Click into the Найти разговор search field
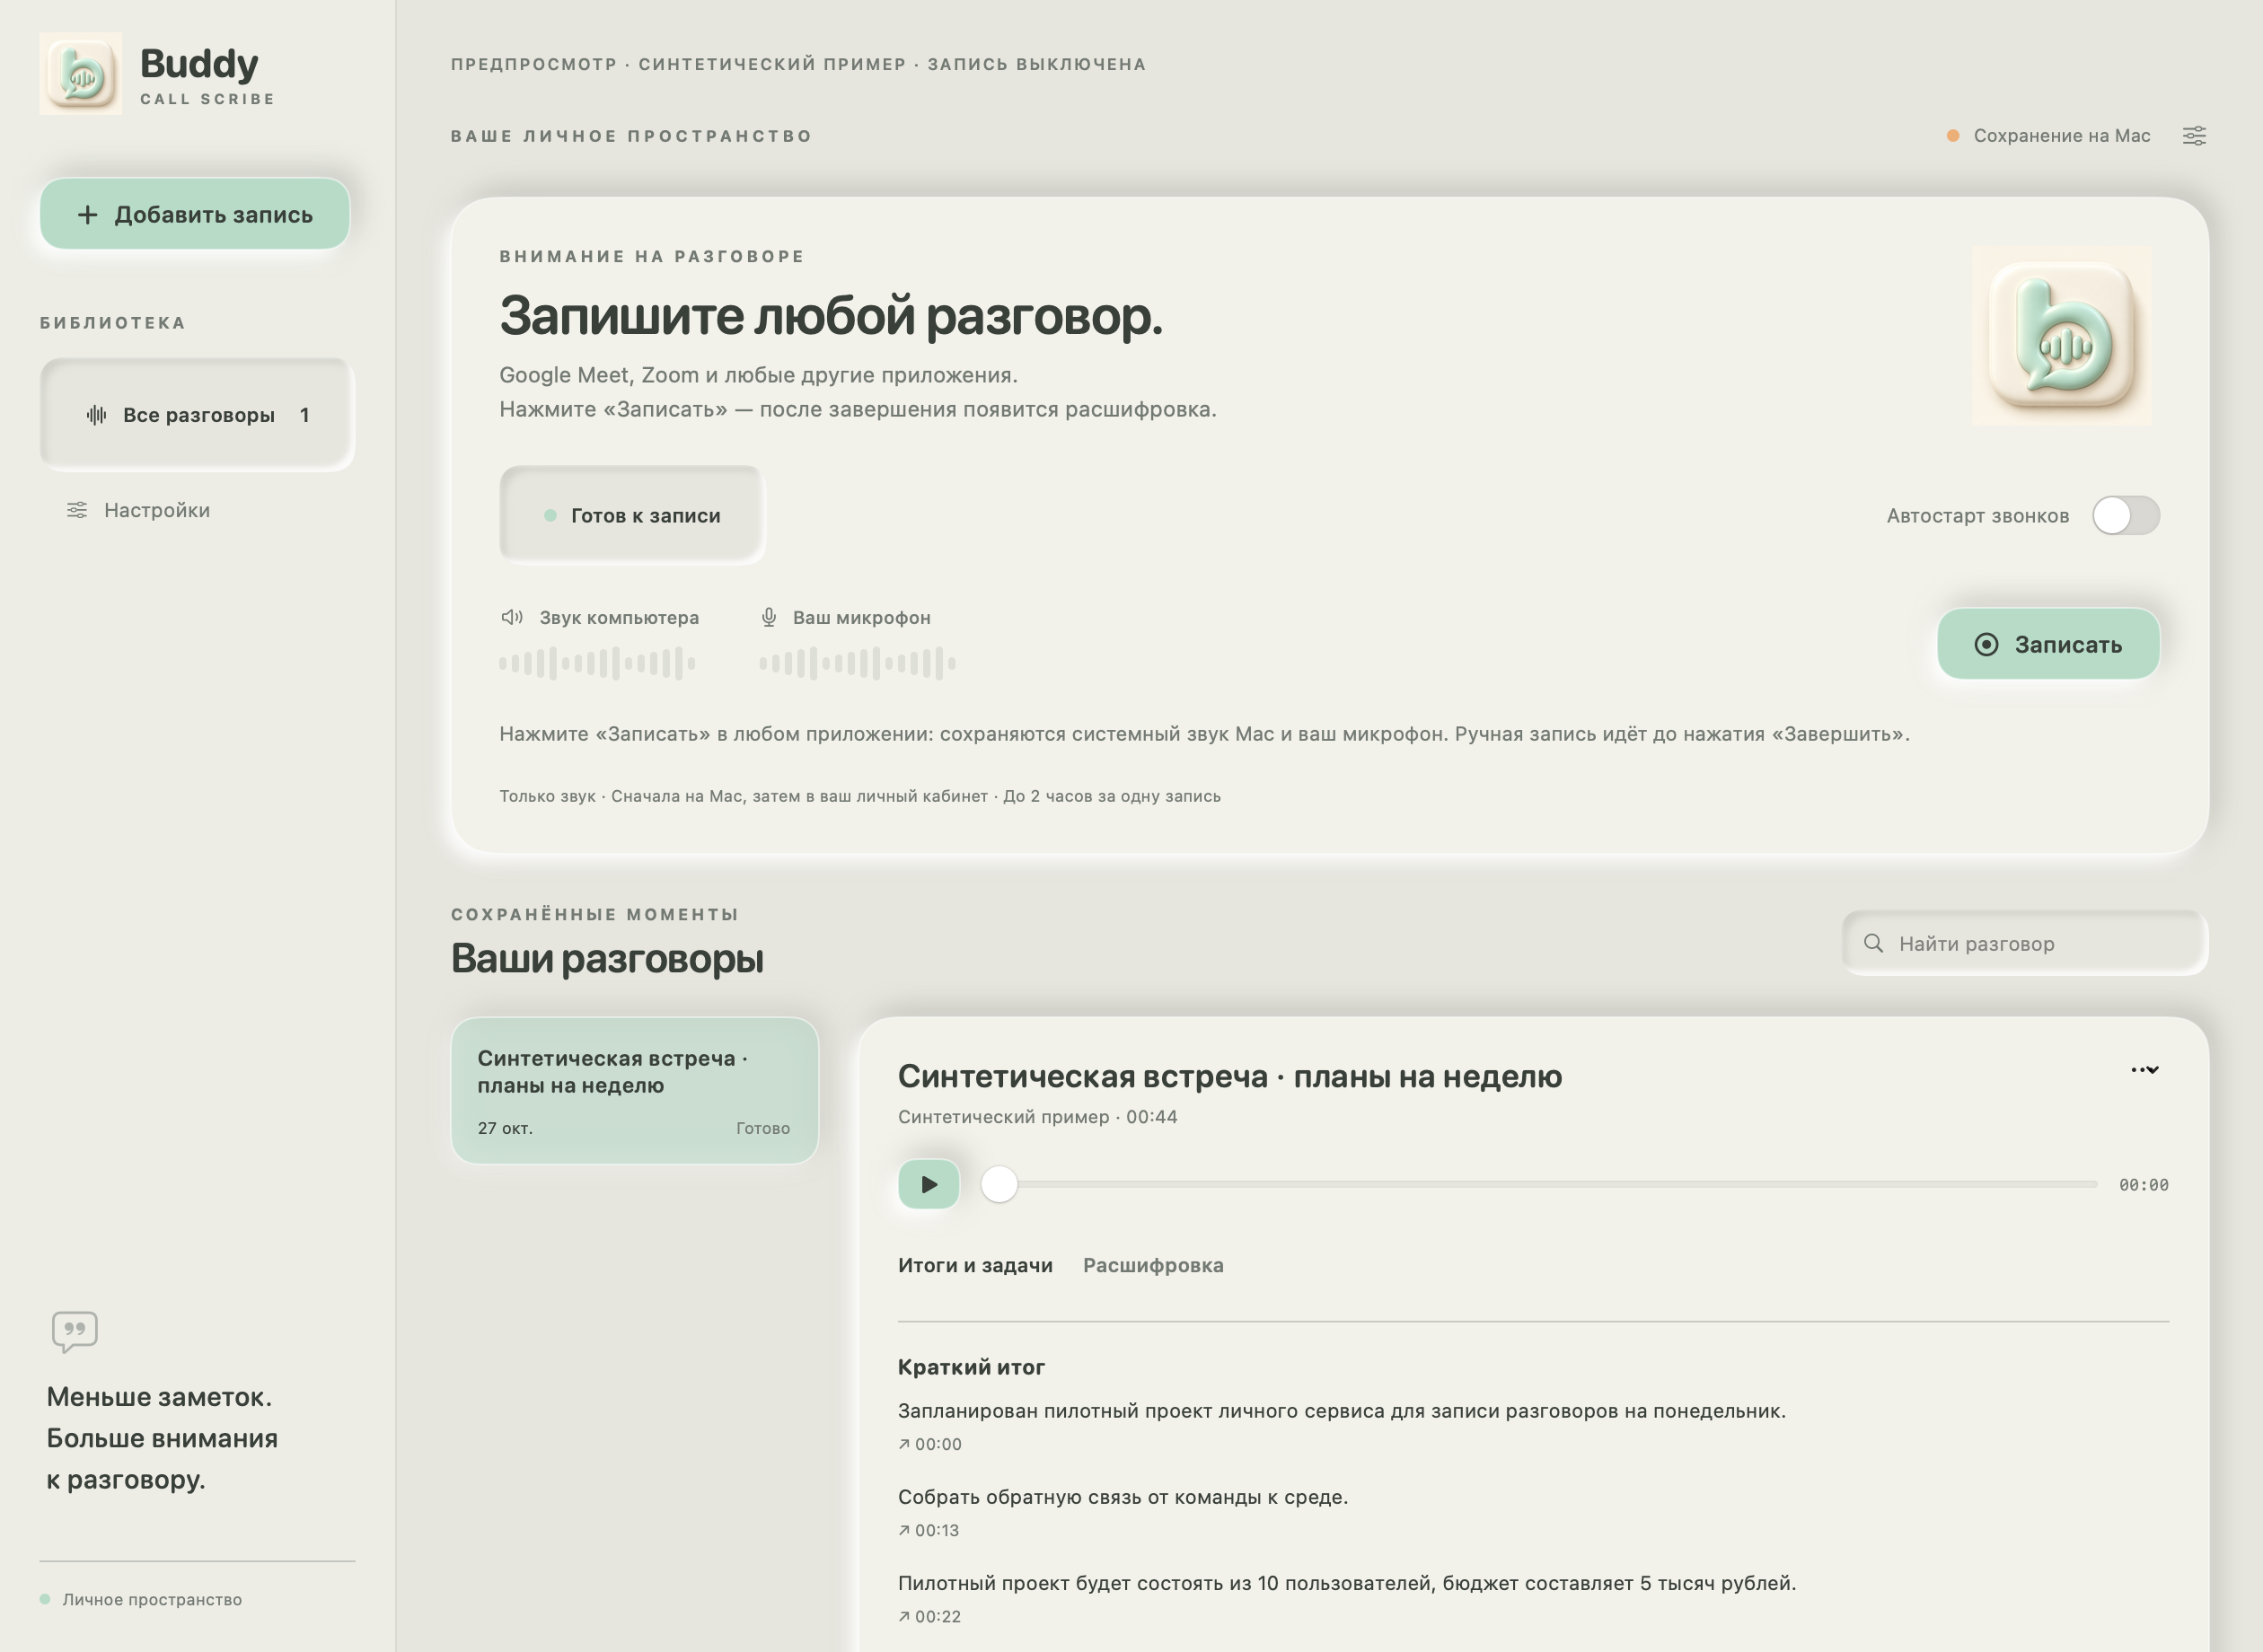Screen dimensions: 2263x1652 click(x=2025, y=943)
